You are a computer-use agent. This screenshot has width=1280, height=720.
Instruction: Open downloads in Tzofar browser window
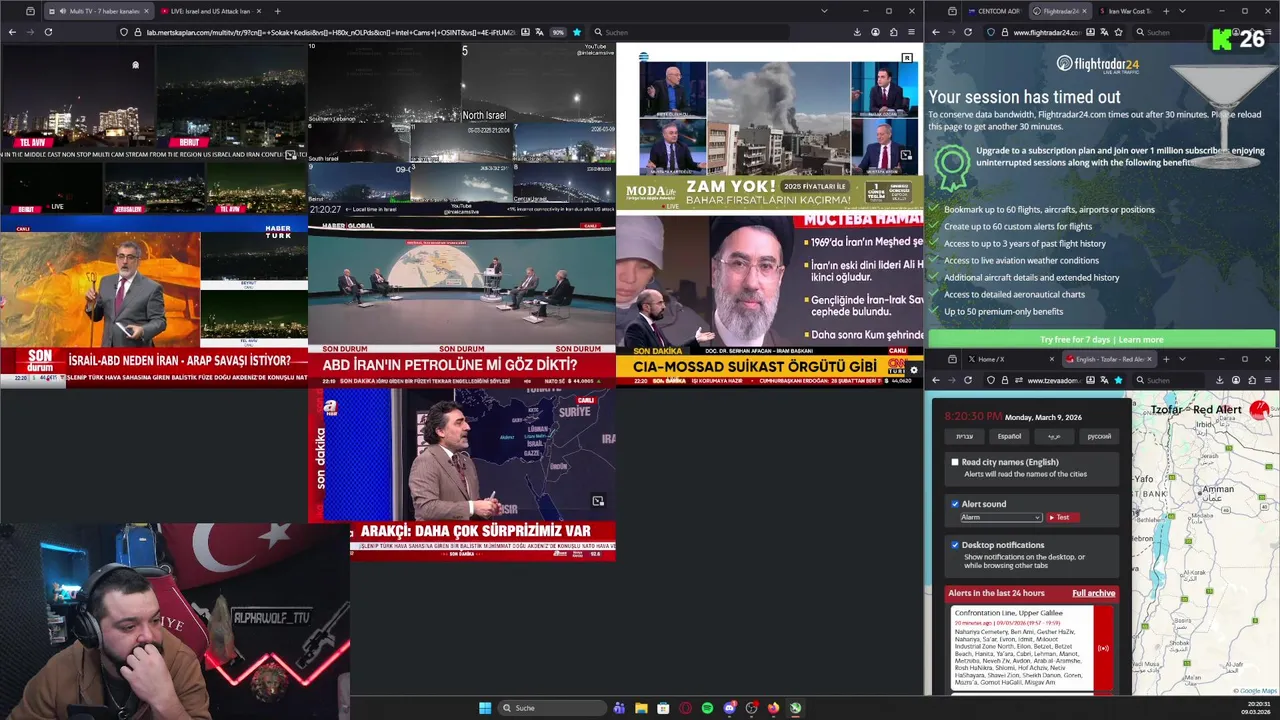(x=1220, y=380)
